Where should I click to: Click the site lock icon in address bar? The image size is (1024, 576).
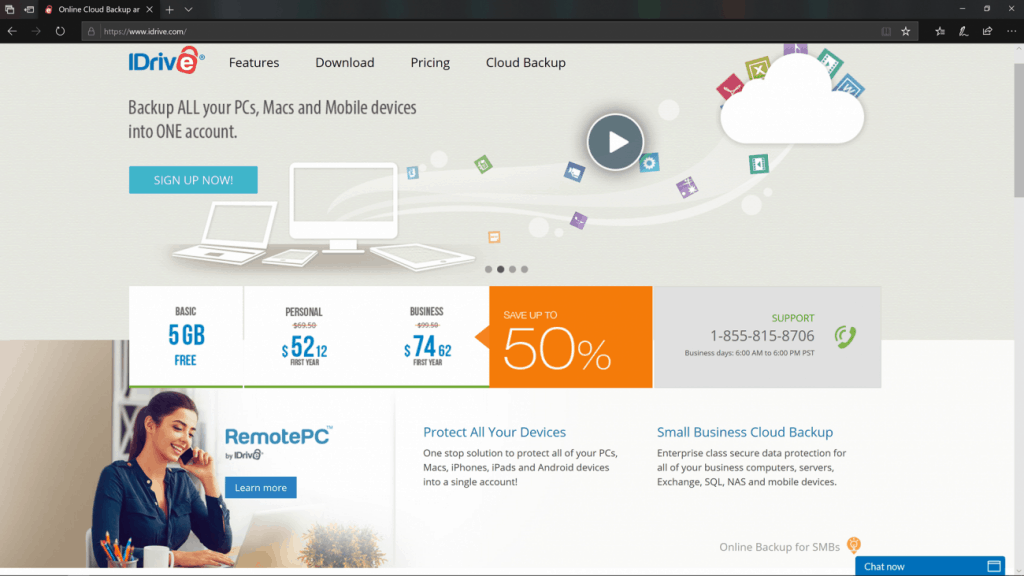click(x=91, y=31)
